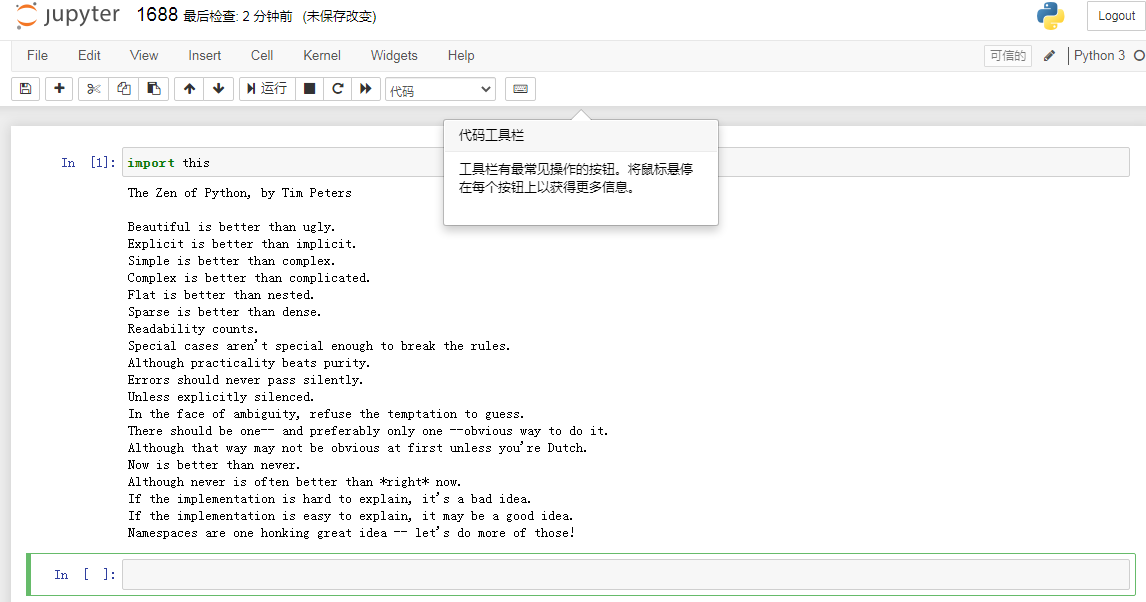Click the output line 'Readability counts.'
The width and height of the screenshot is (1146, 602).
193,329
